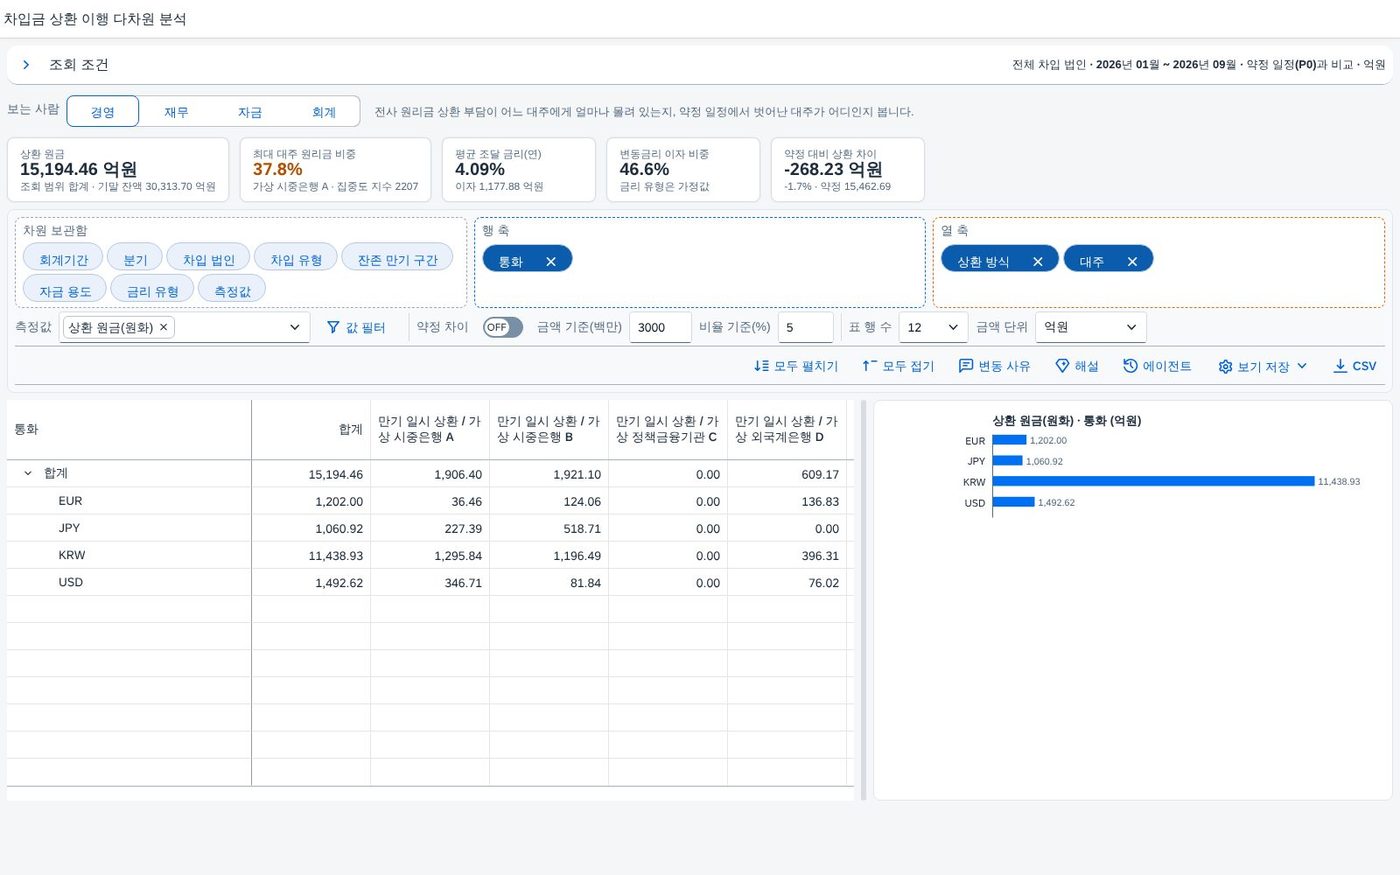
Task: Click the KRW bar in the chart
Action: pos(1153,482)
